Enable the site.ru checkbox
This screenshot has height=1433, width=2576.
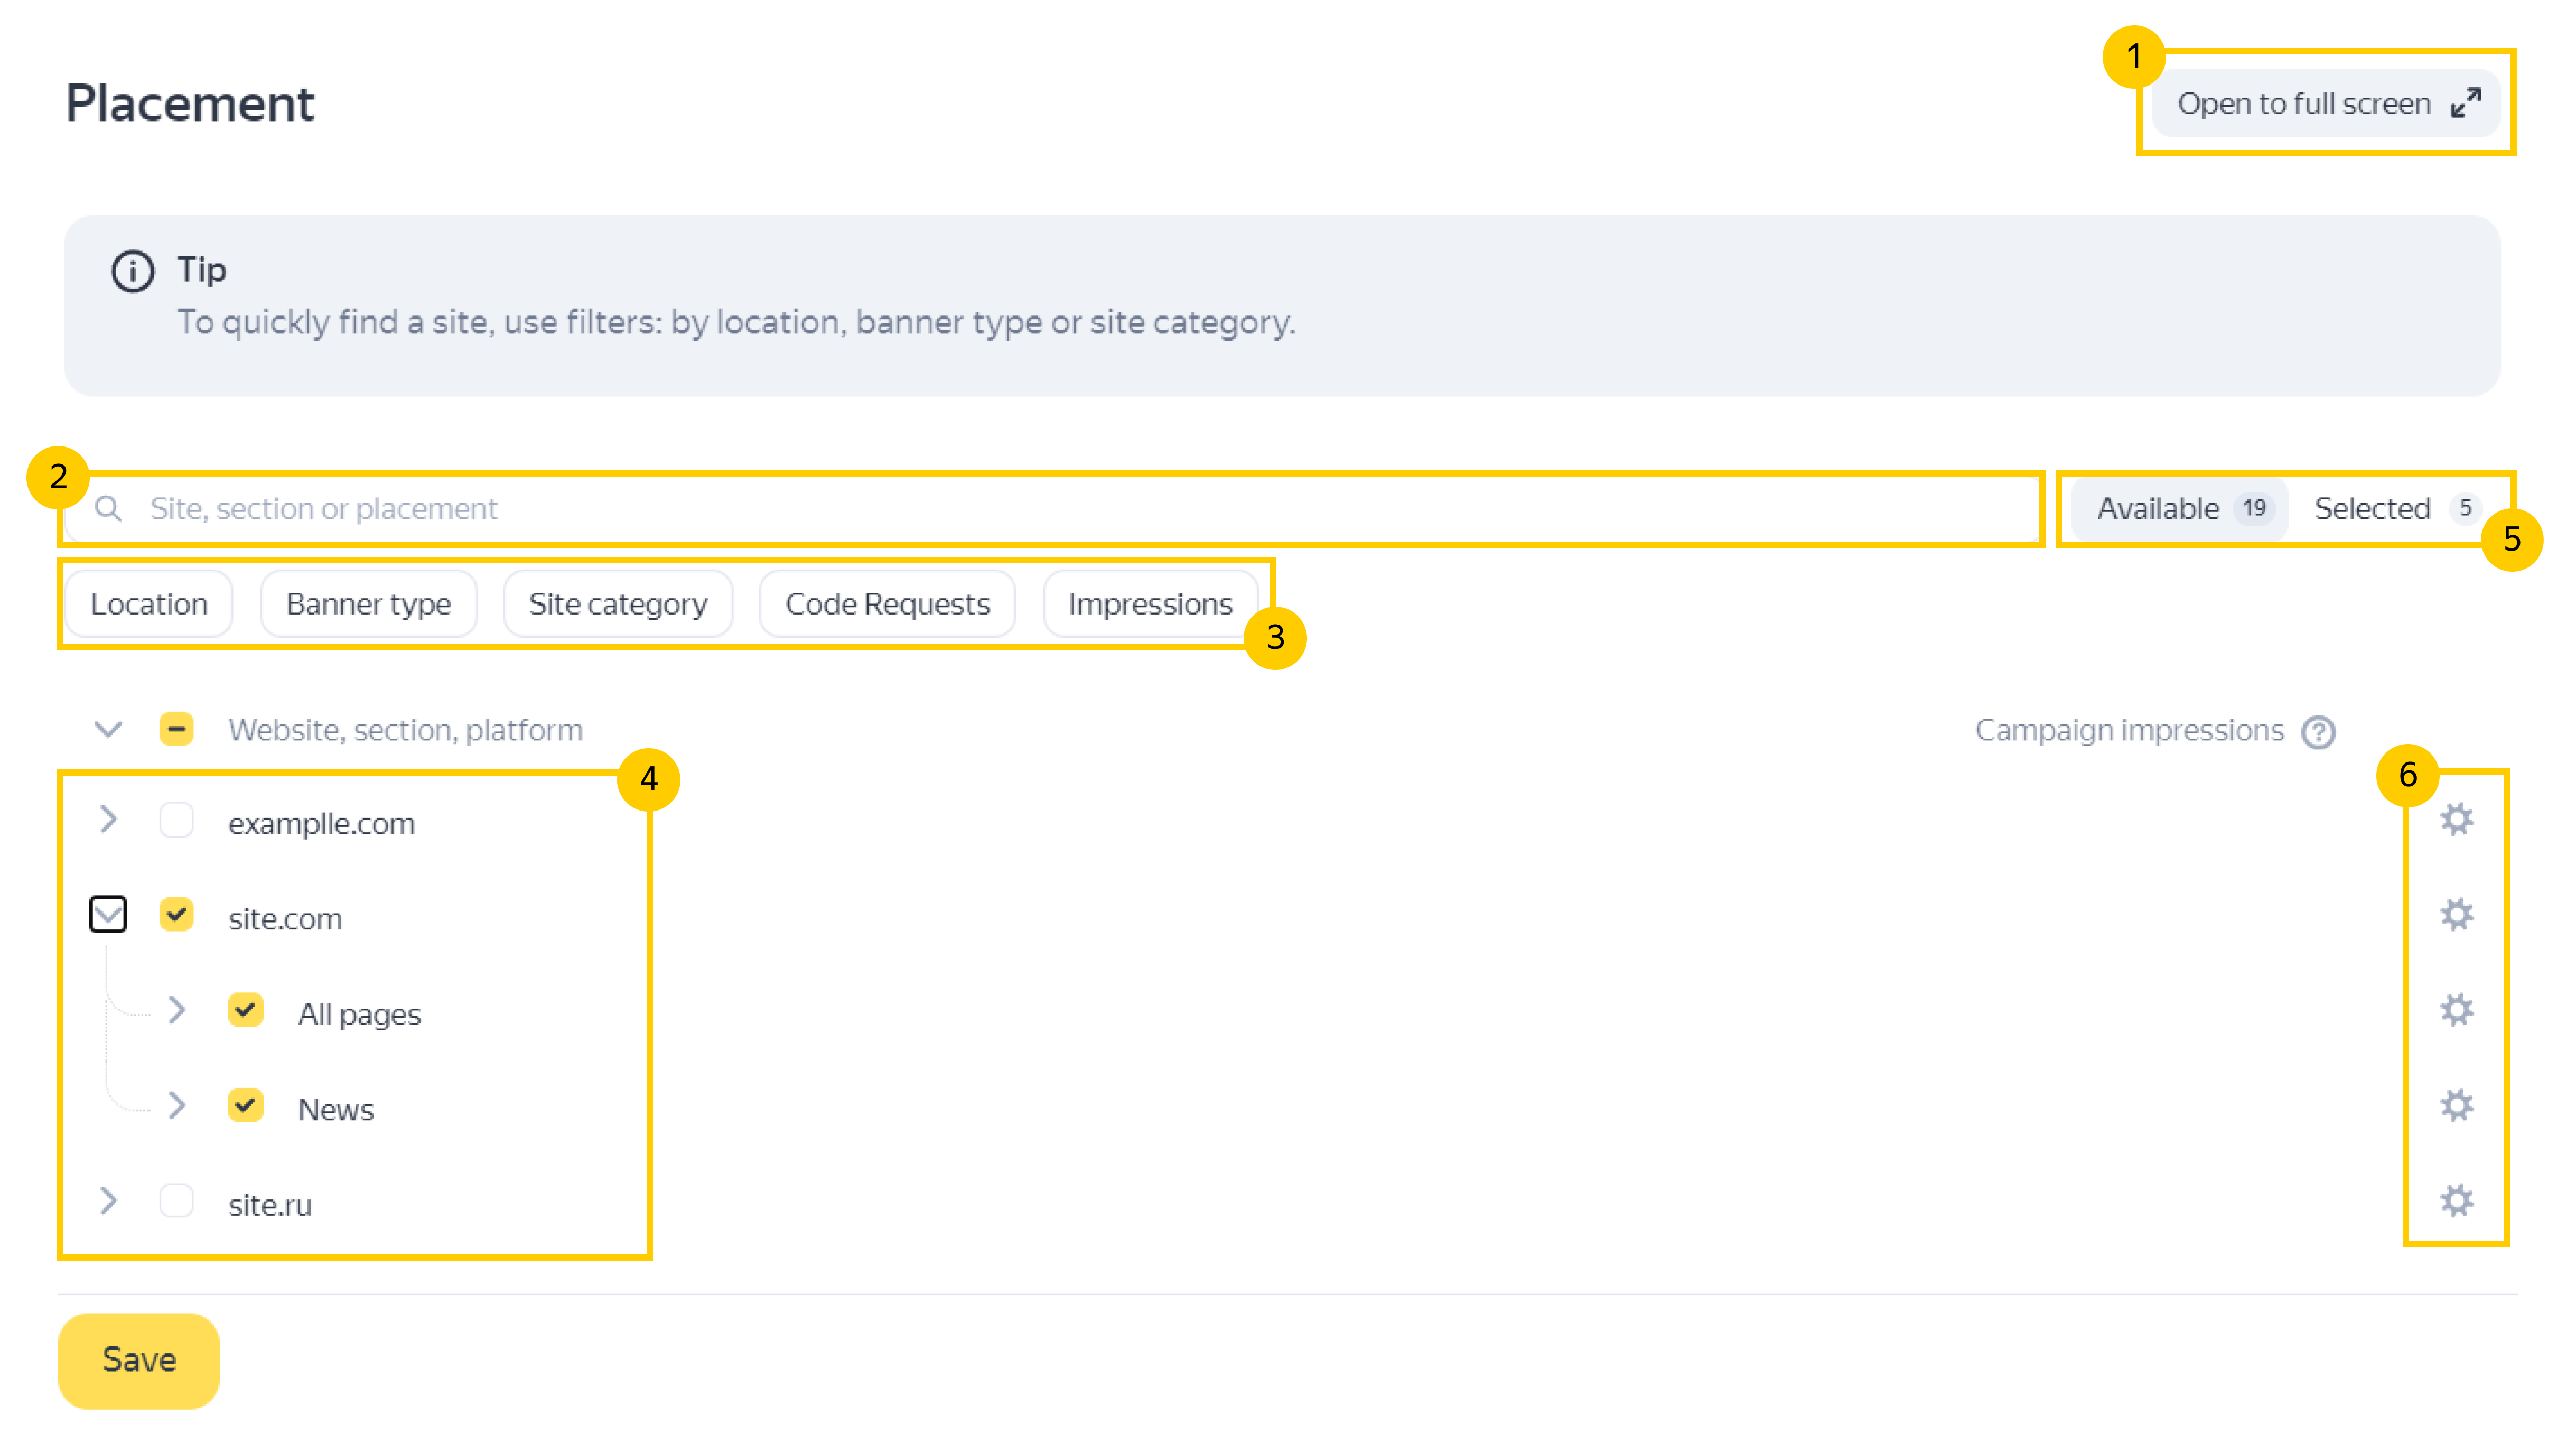coord(177,1200)
